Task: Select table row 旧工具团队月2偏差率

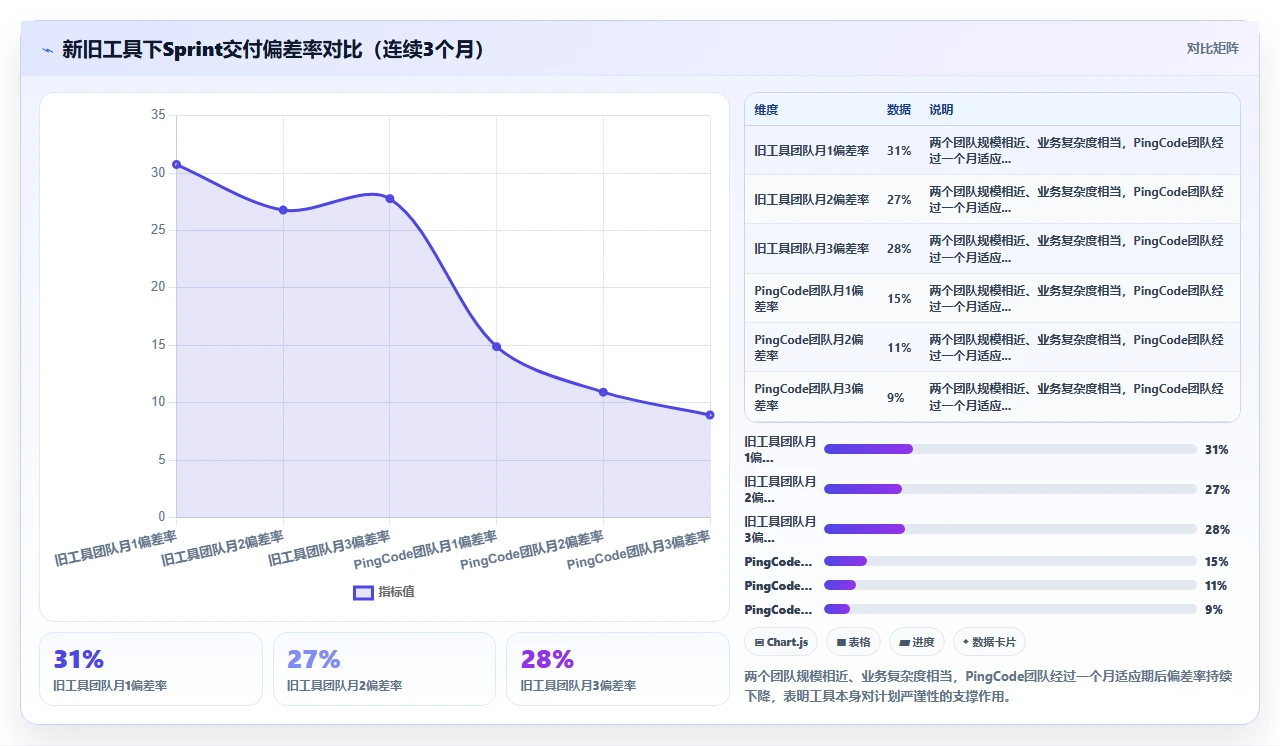Action: click(992, 200)
